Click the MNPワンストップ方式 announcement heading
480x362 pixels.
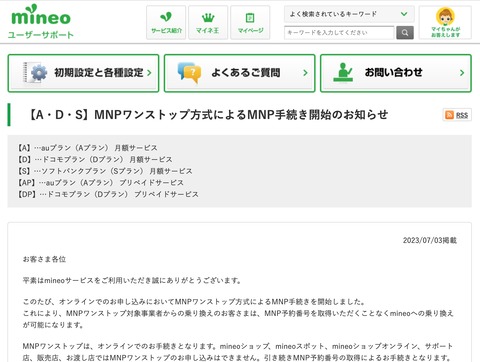pyautogui.click(x=208, y=115)
